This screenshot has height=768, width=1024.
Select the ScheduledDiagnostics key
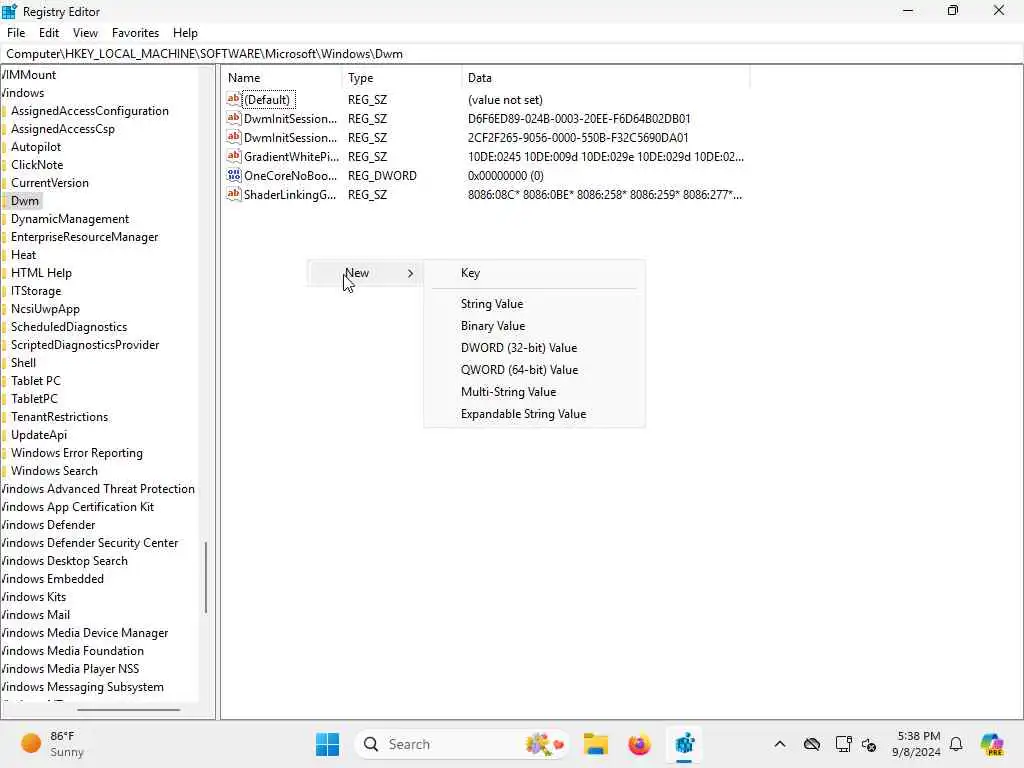click(69, 327)
